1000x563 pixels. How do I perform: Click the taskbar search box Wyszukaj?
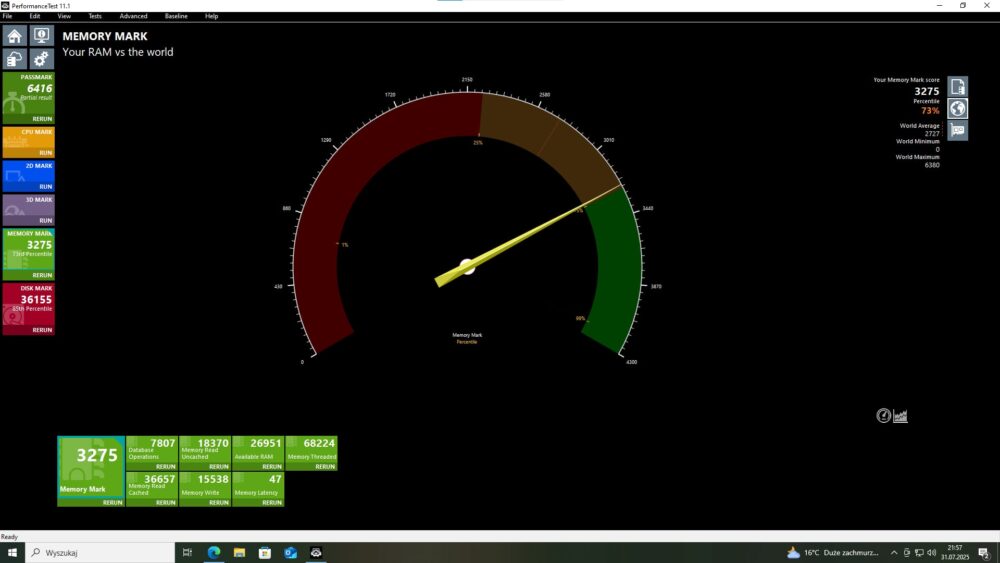point(100,552)
